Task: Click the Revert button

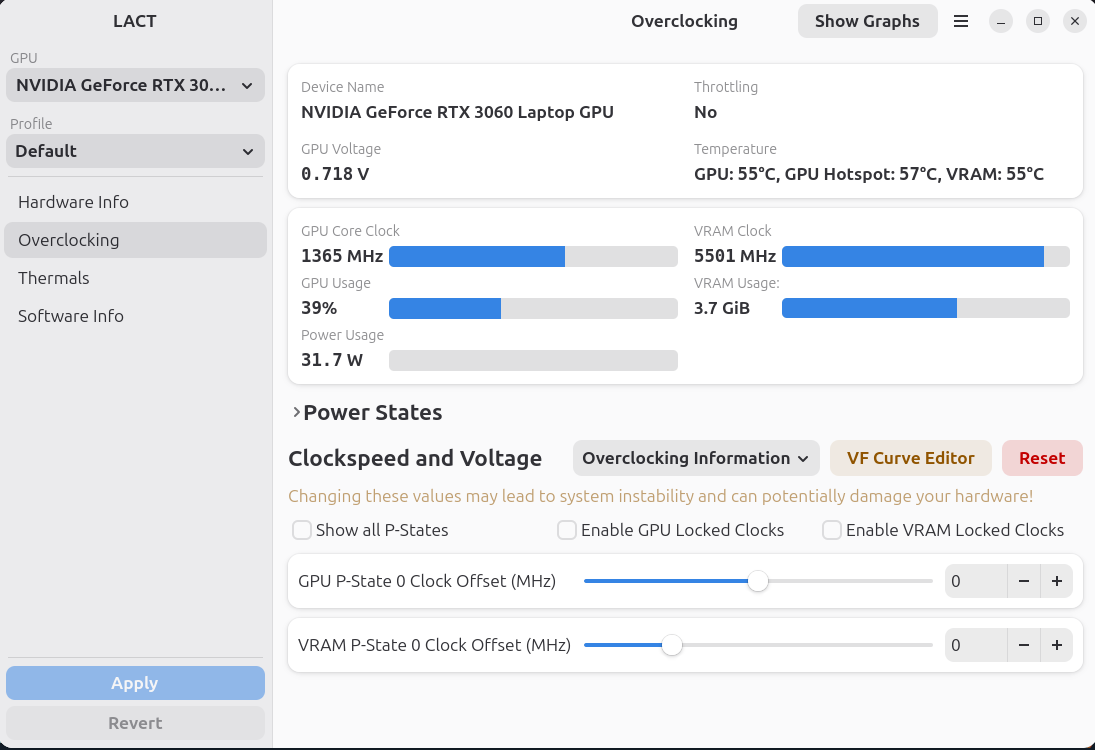Action: 135,723
